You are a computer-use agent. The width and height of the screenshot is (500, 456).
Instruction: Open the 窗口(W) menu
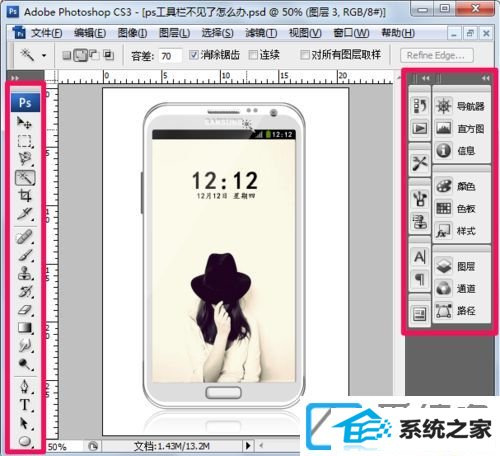click(x=351, y=33)
